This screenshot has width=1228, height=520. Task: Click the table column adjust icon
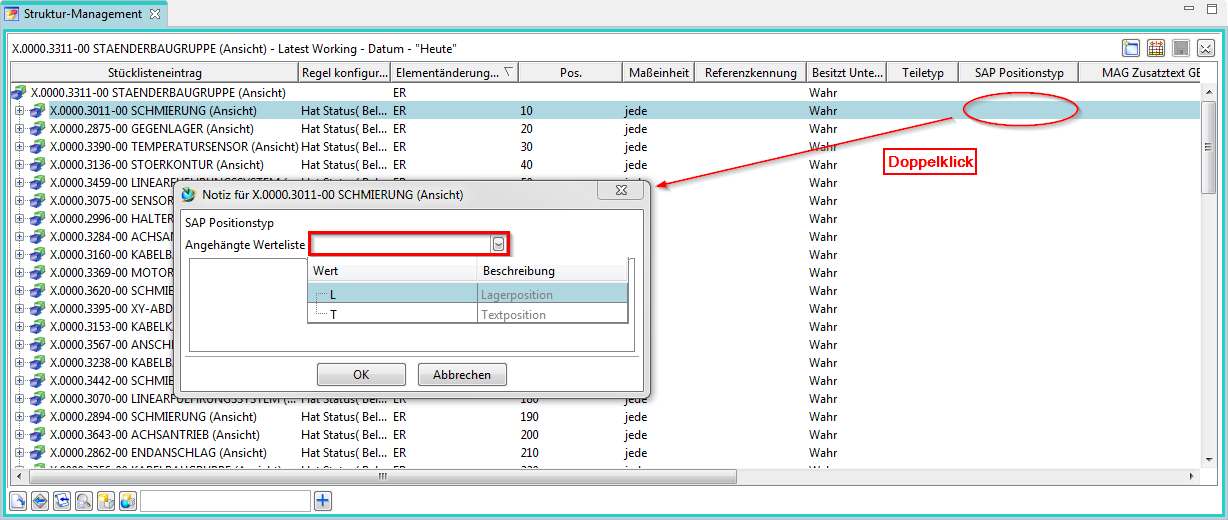[x=1156, y=48]
